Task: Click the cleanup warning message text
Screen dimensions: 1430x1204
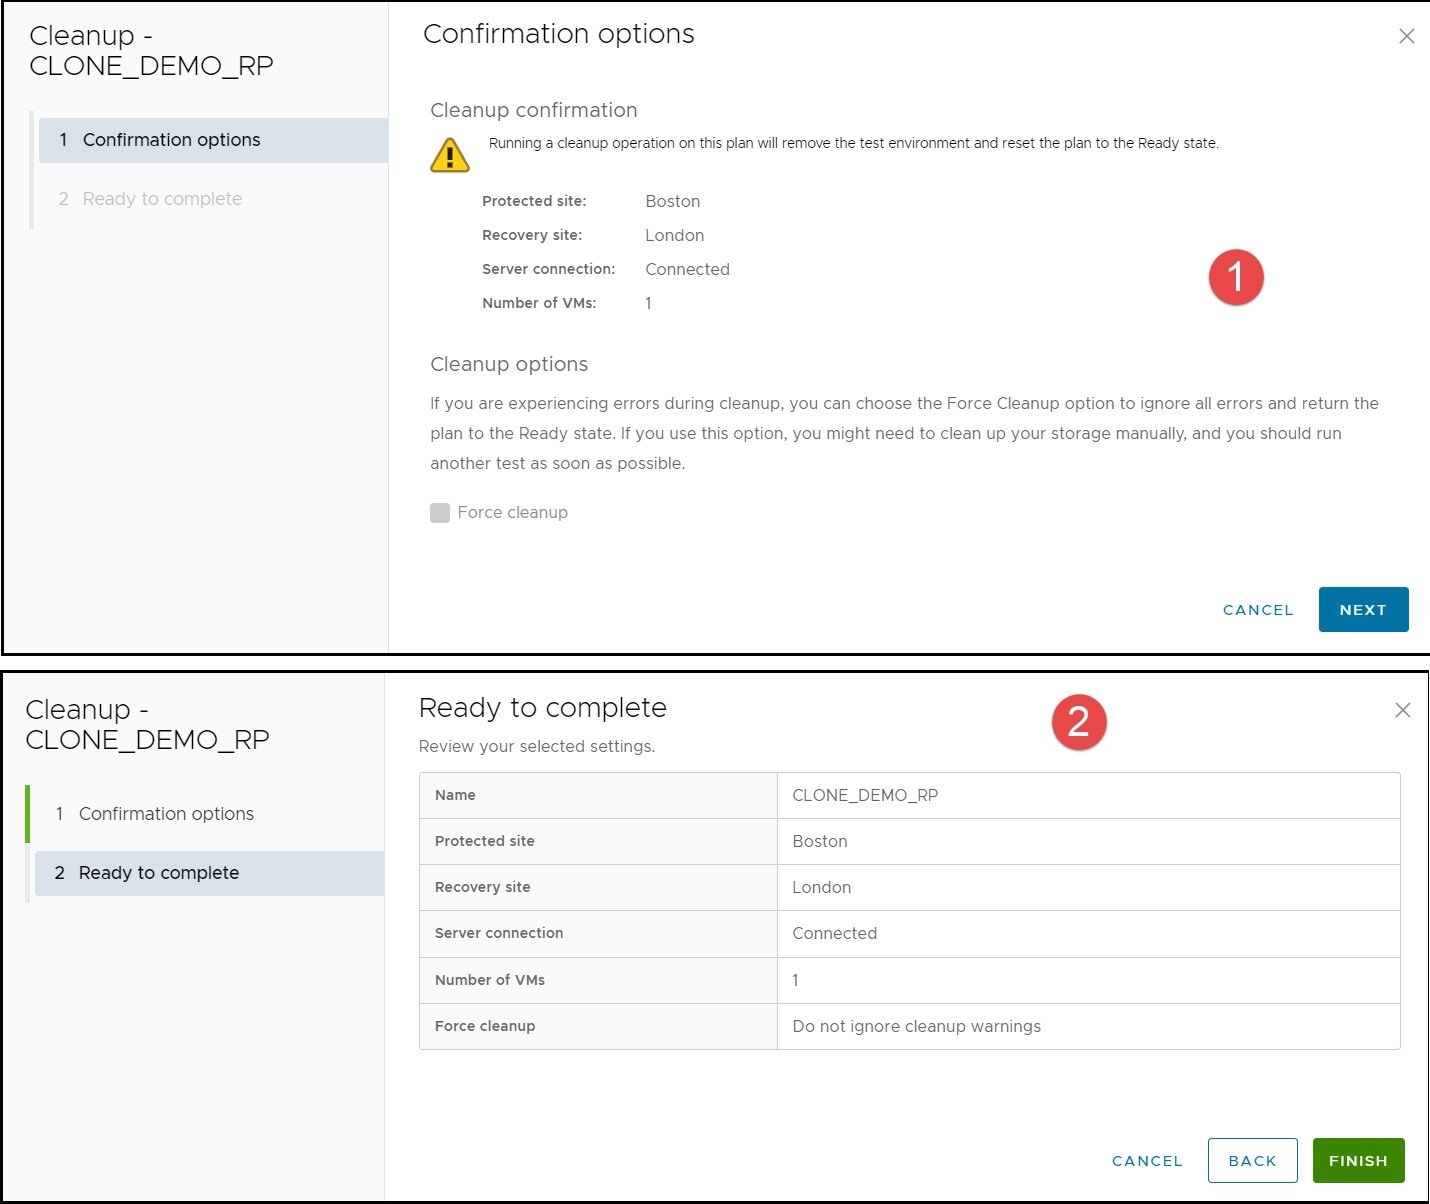Action: [853, 143]
